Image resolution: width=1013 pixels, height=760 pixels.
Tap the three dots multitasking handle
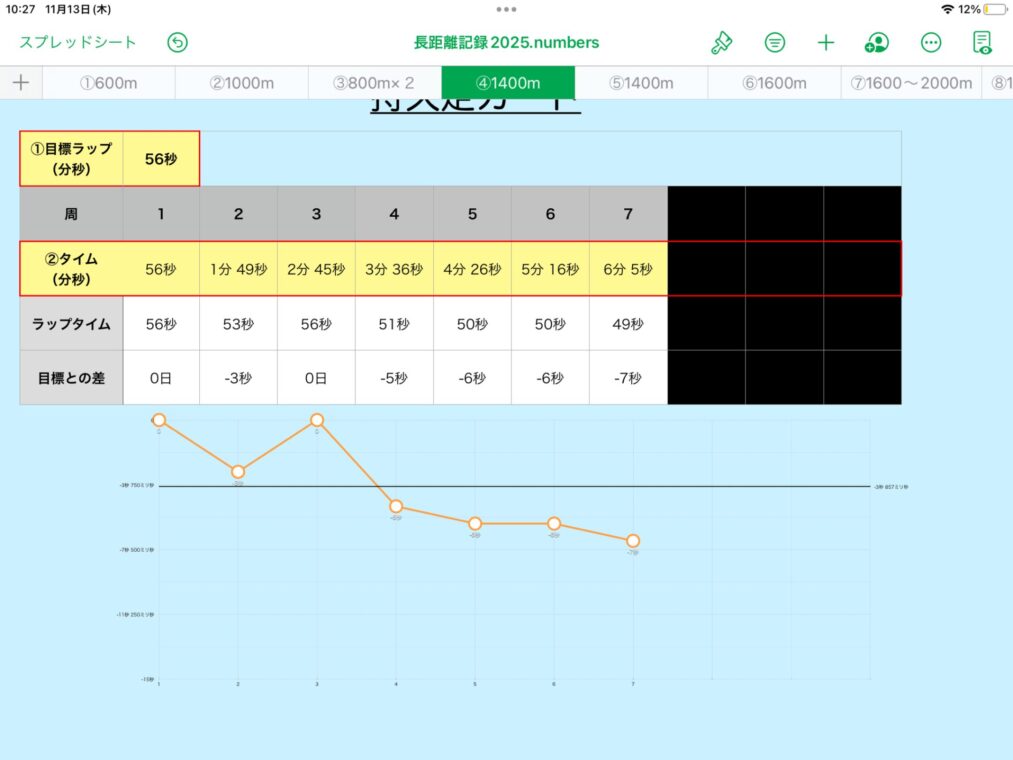point(506,9)
